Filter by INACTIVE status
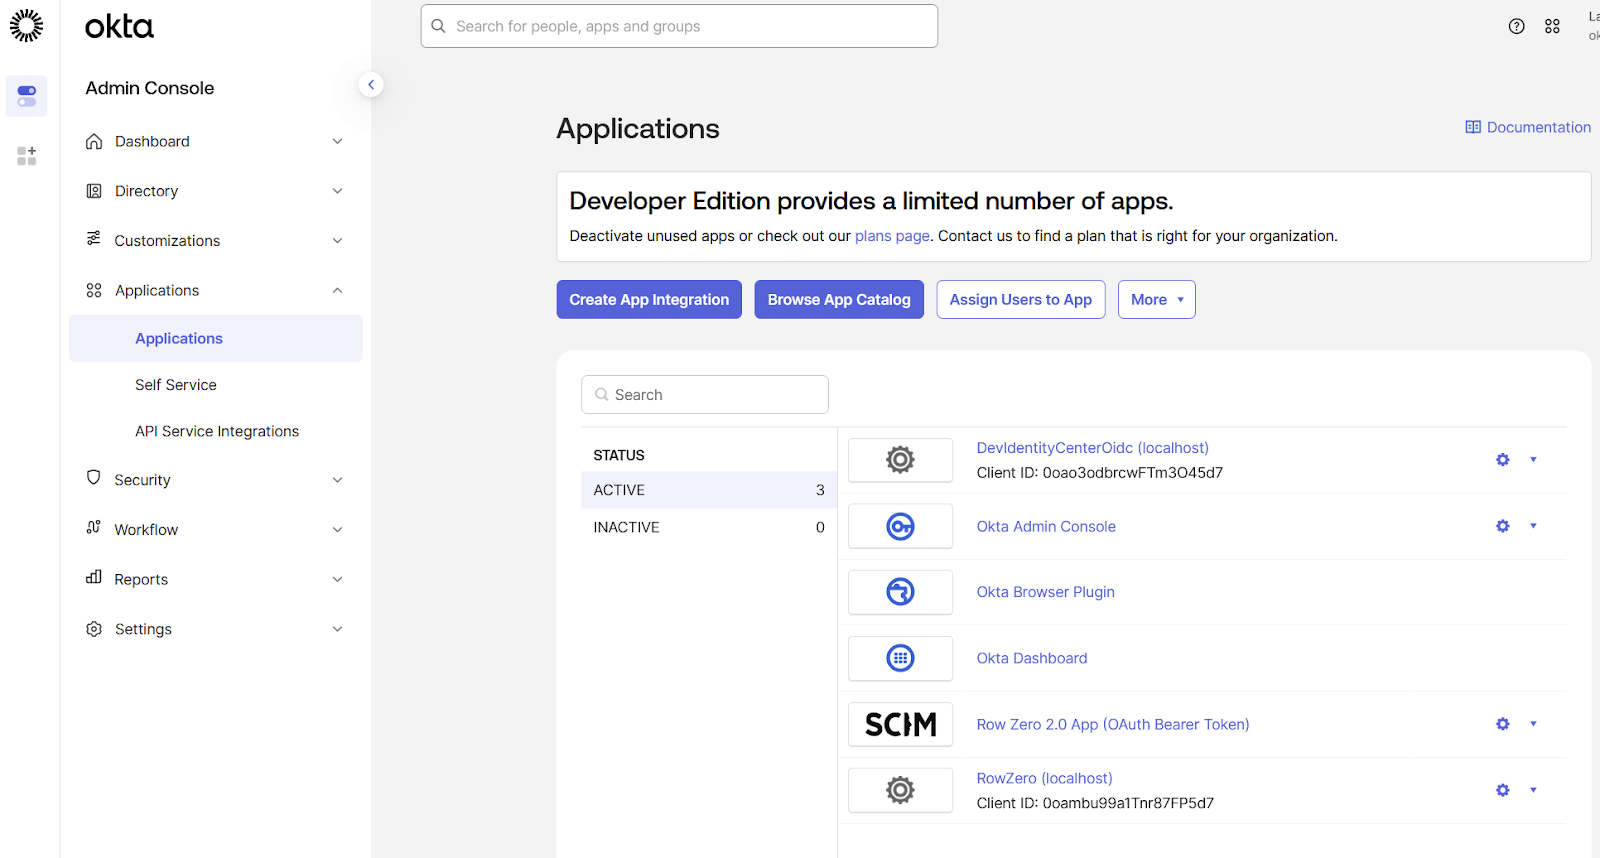 [709, 527]
